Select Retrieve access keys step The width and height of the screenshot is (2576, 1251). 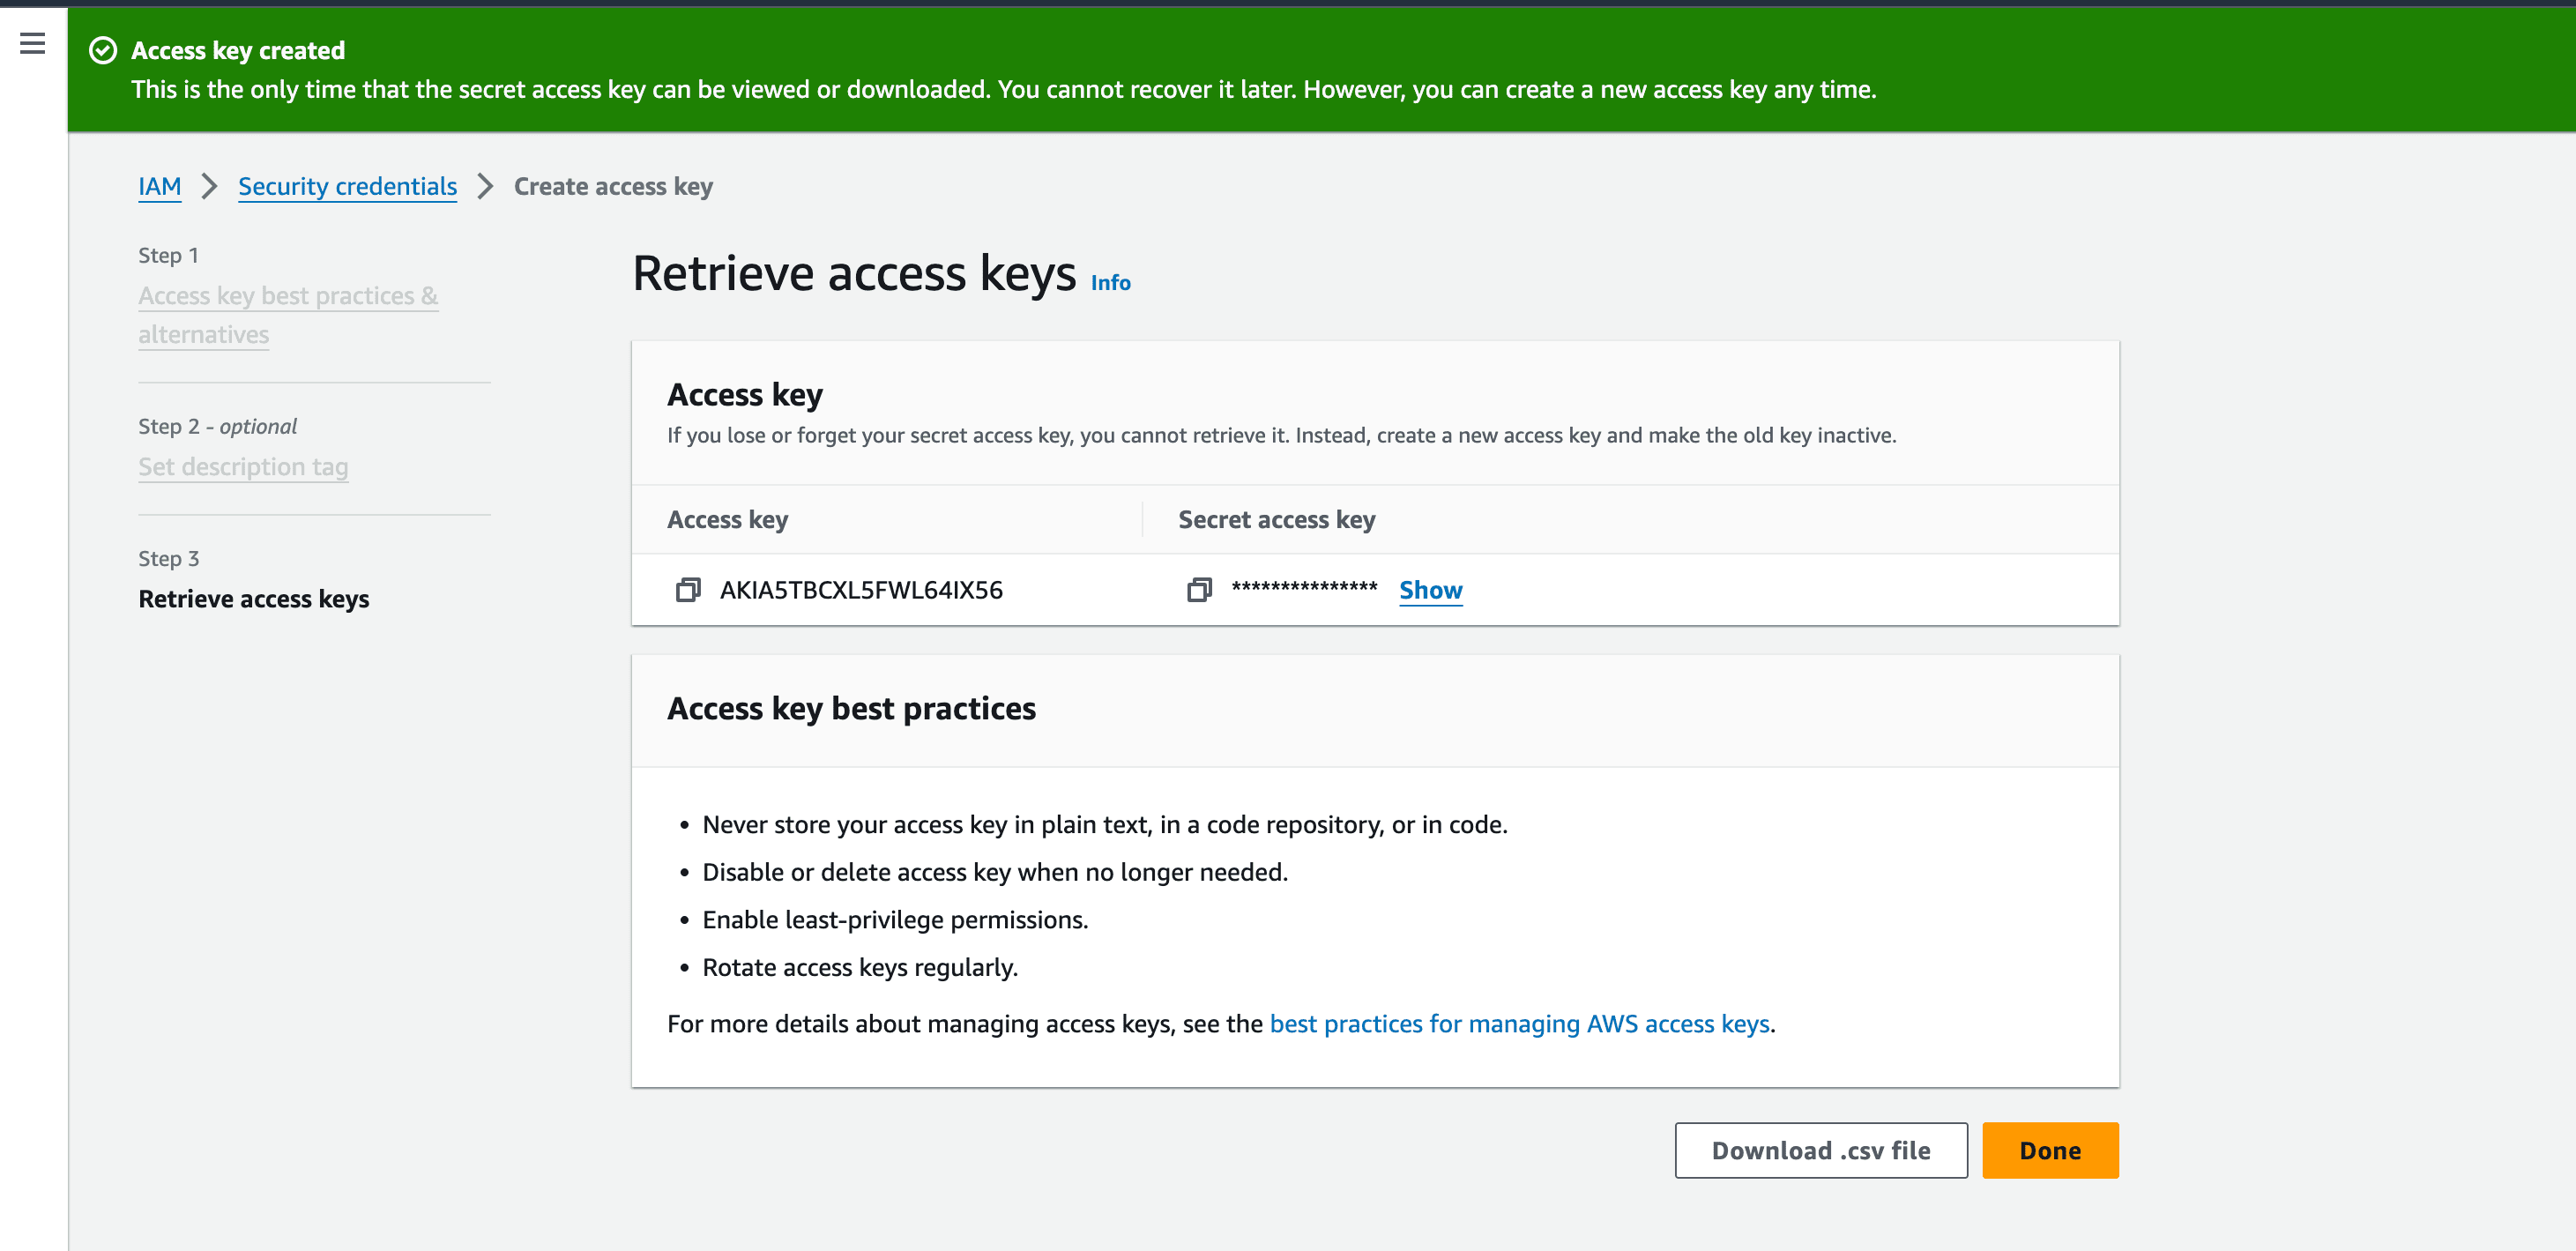pos(253,598)
